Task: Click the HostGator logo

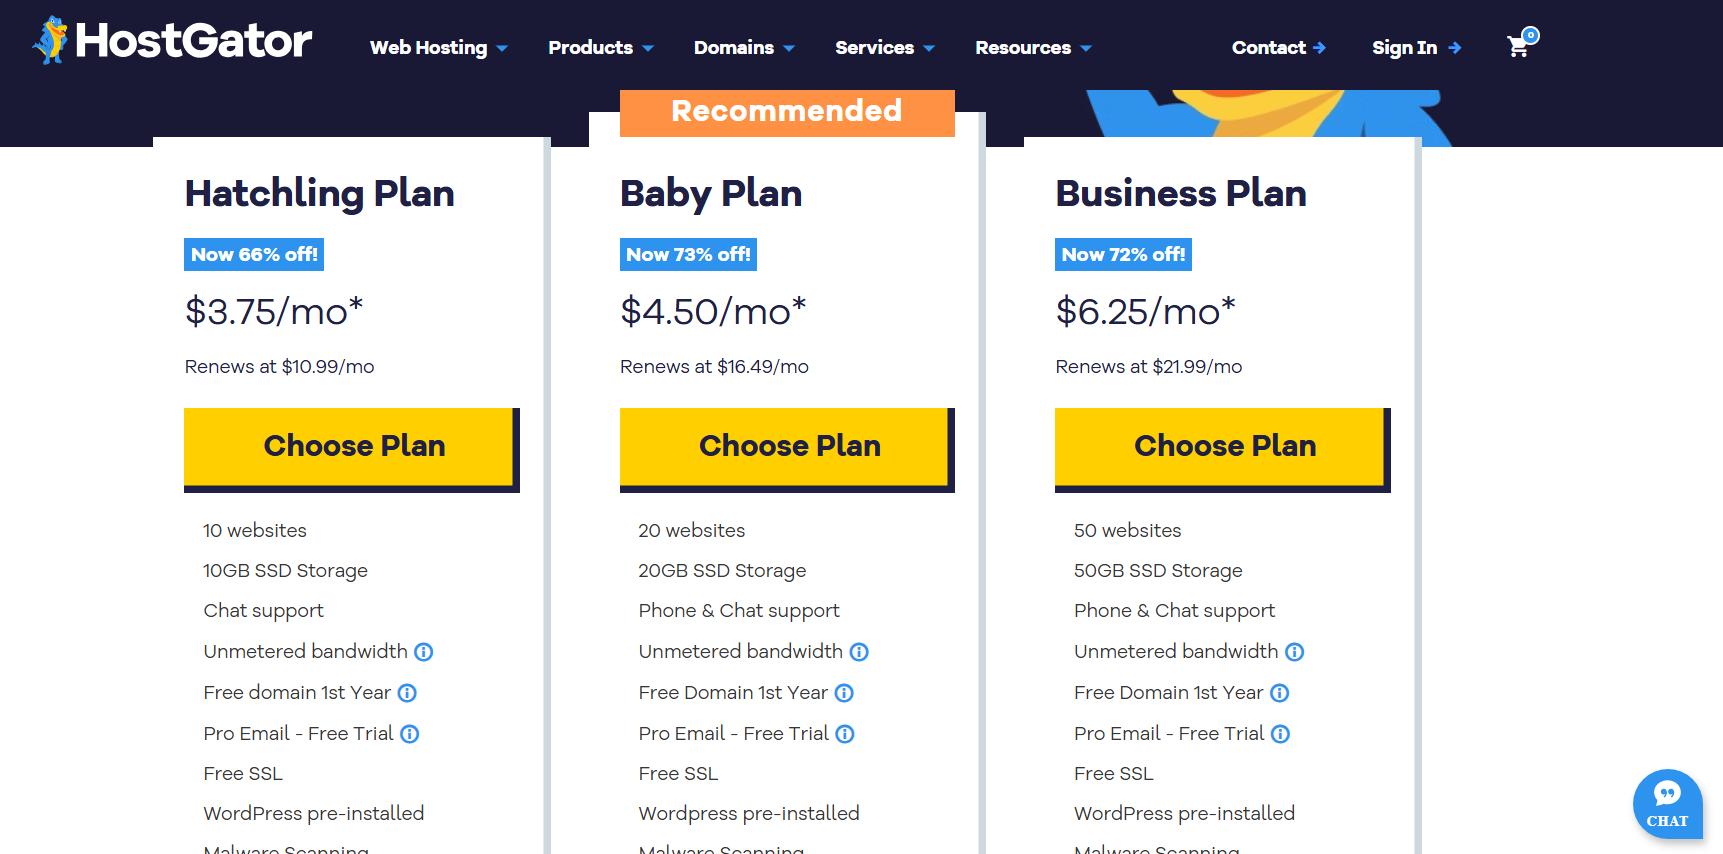Action: (173, 41)
